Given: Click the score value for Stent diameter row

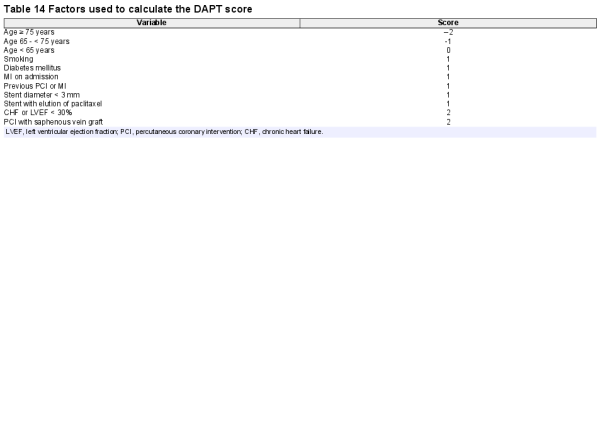Looking at the screenshot, I should (x=448, y=95).
